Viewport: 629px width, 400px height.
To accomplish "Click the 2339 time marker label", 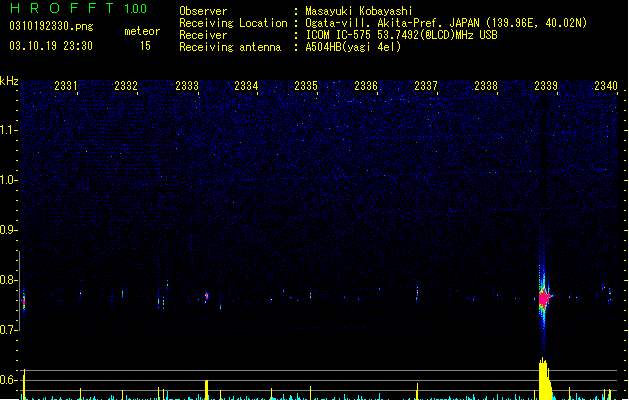I will click(x=546, y=86).
